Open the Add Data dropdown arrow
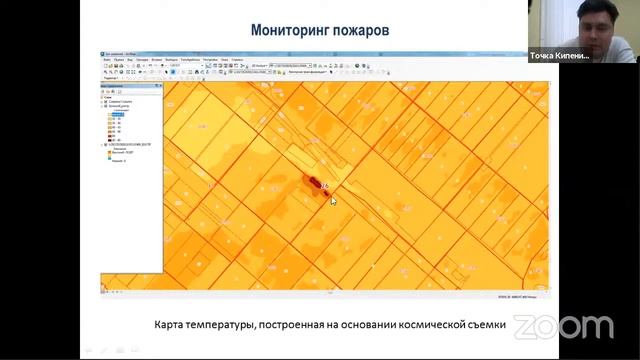The width and height of the screenshot is (640, 360). pyautogui.click(x=166, y=66)
